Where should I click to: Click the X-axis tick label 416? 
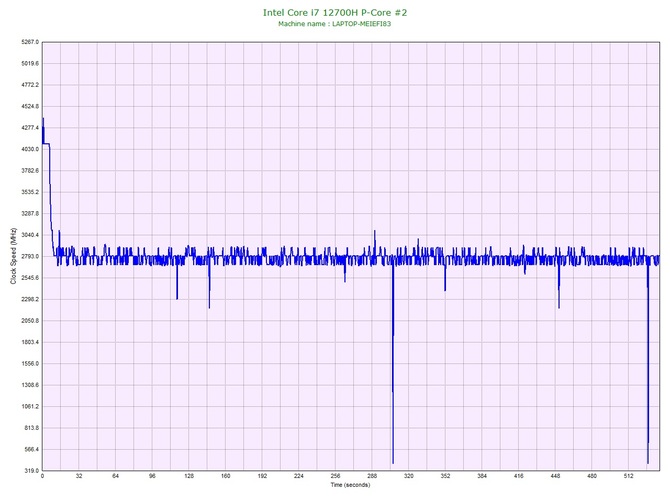pyautogui.click(x=519, y=476)
